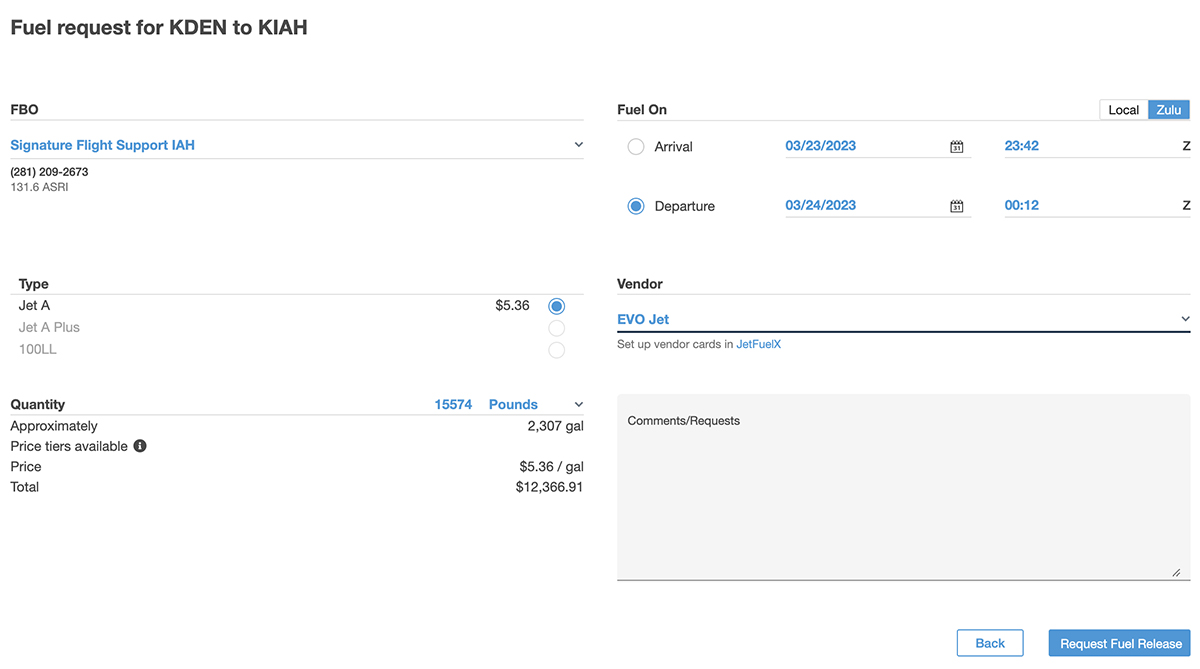Switch time display to Local

click(x=1123, y=110)
